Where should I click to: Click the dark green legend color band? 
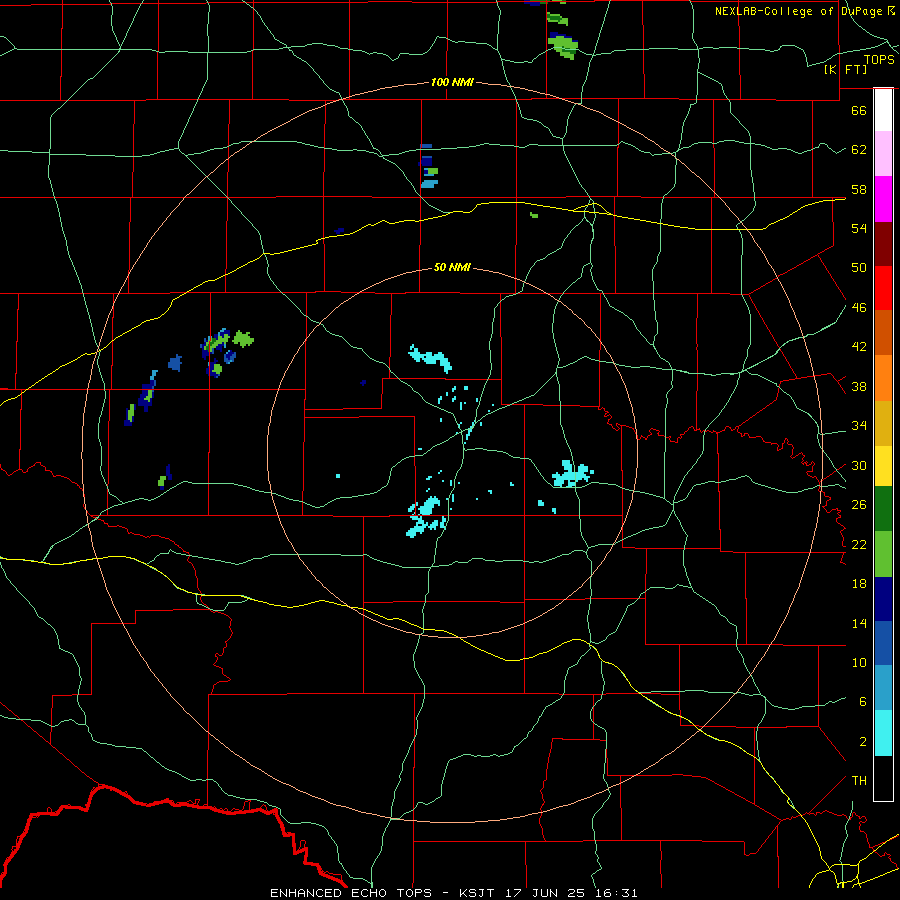click(883, 509)
